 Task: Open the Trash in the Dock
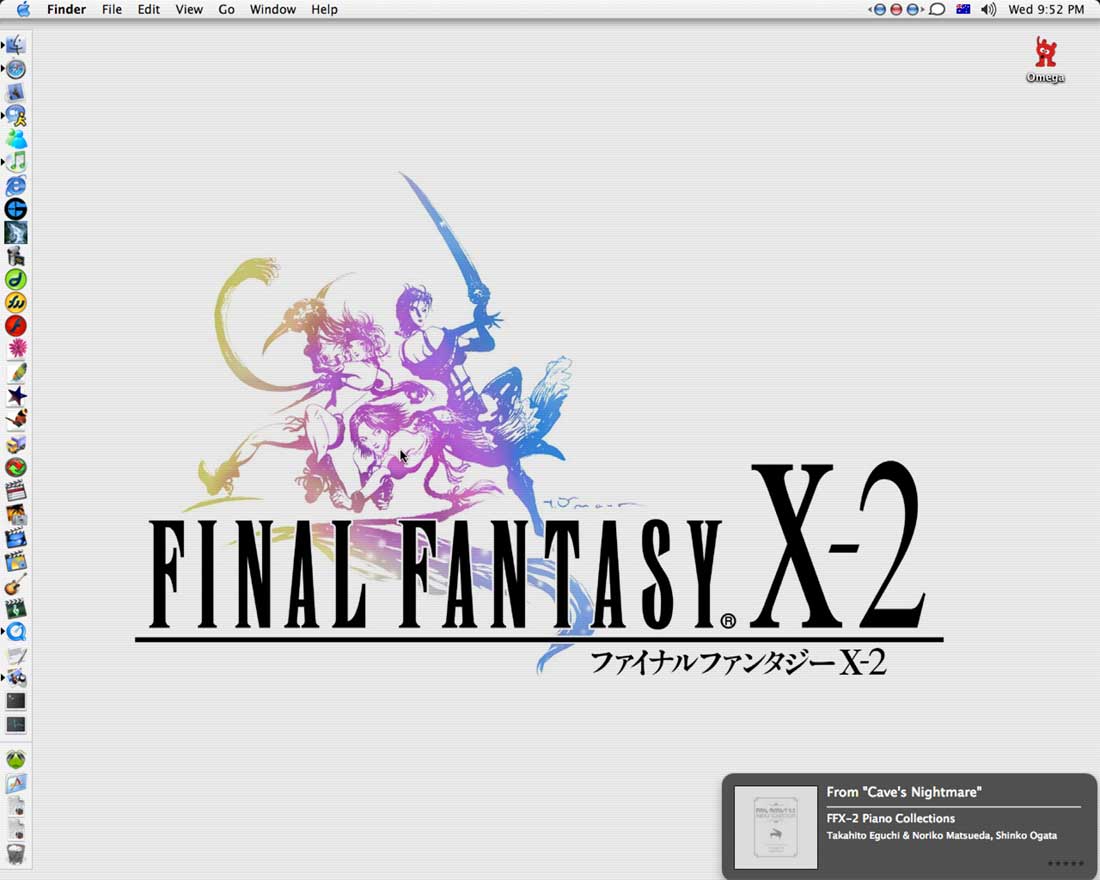tap(15, 853)
